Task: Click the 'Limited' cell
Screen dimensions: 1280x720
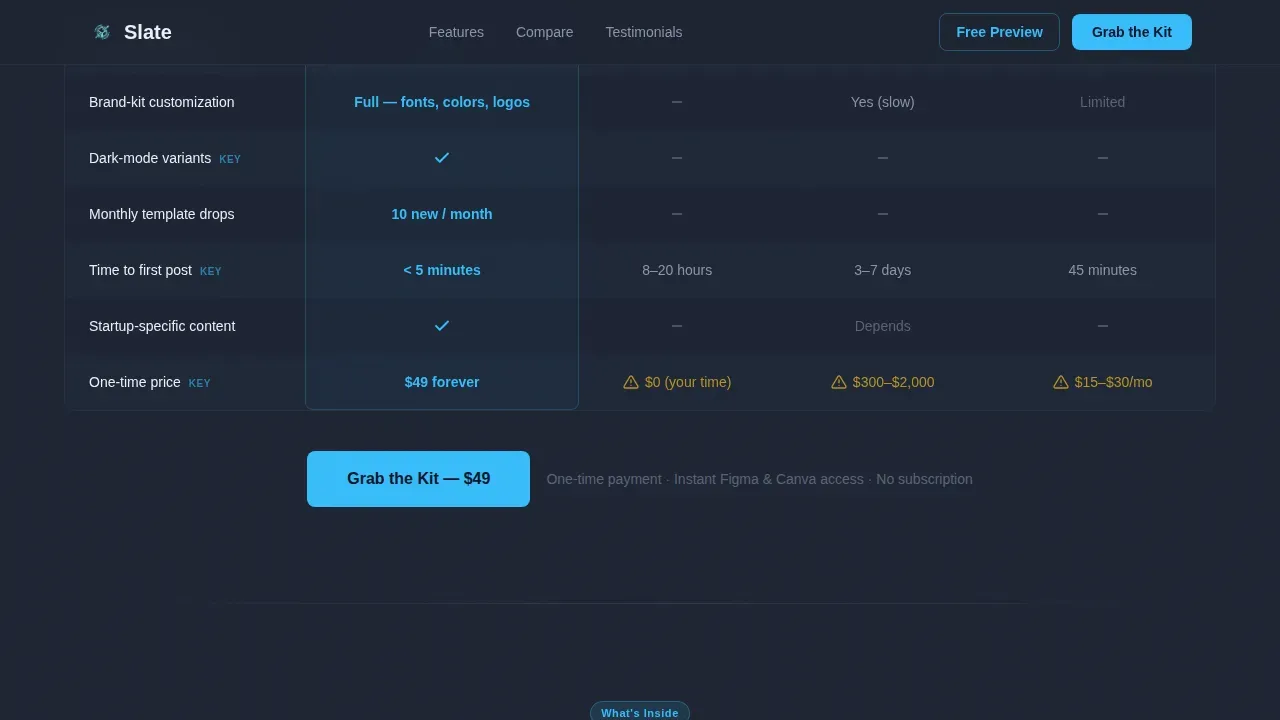Action: click(1102, 102)
